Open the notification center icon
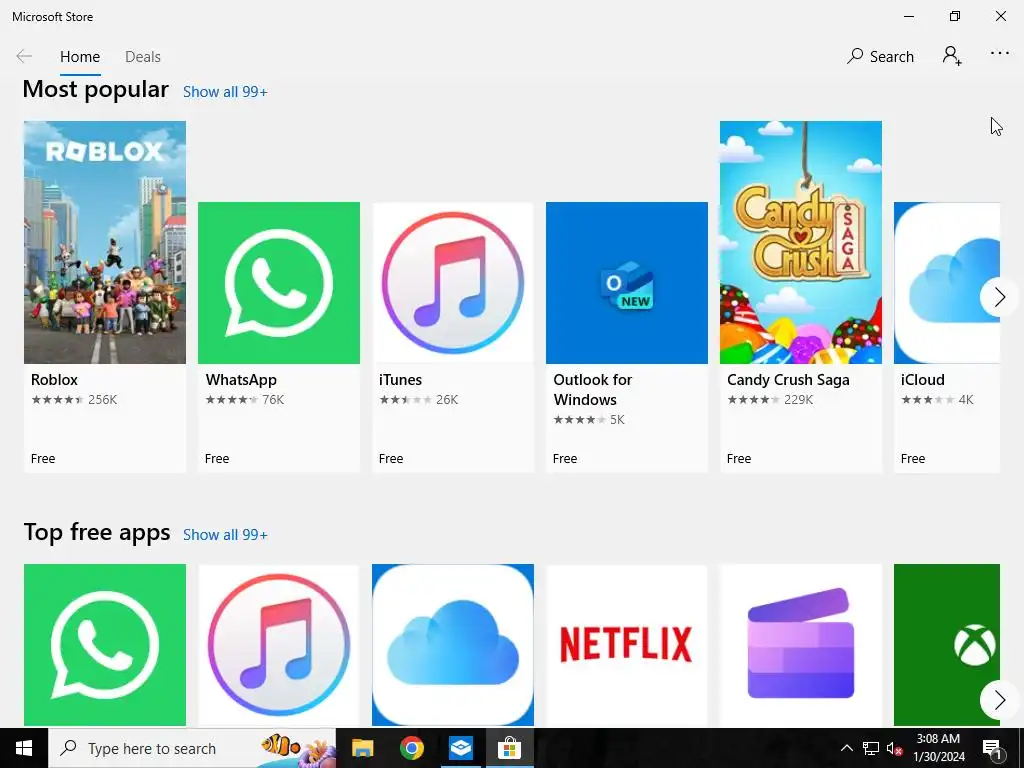The height and width of the screenshot is (768, 1024). pyautogui.click(x=991, y=748)
